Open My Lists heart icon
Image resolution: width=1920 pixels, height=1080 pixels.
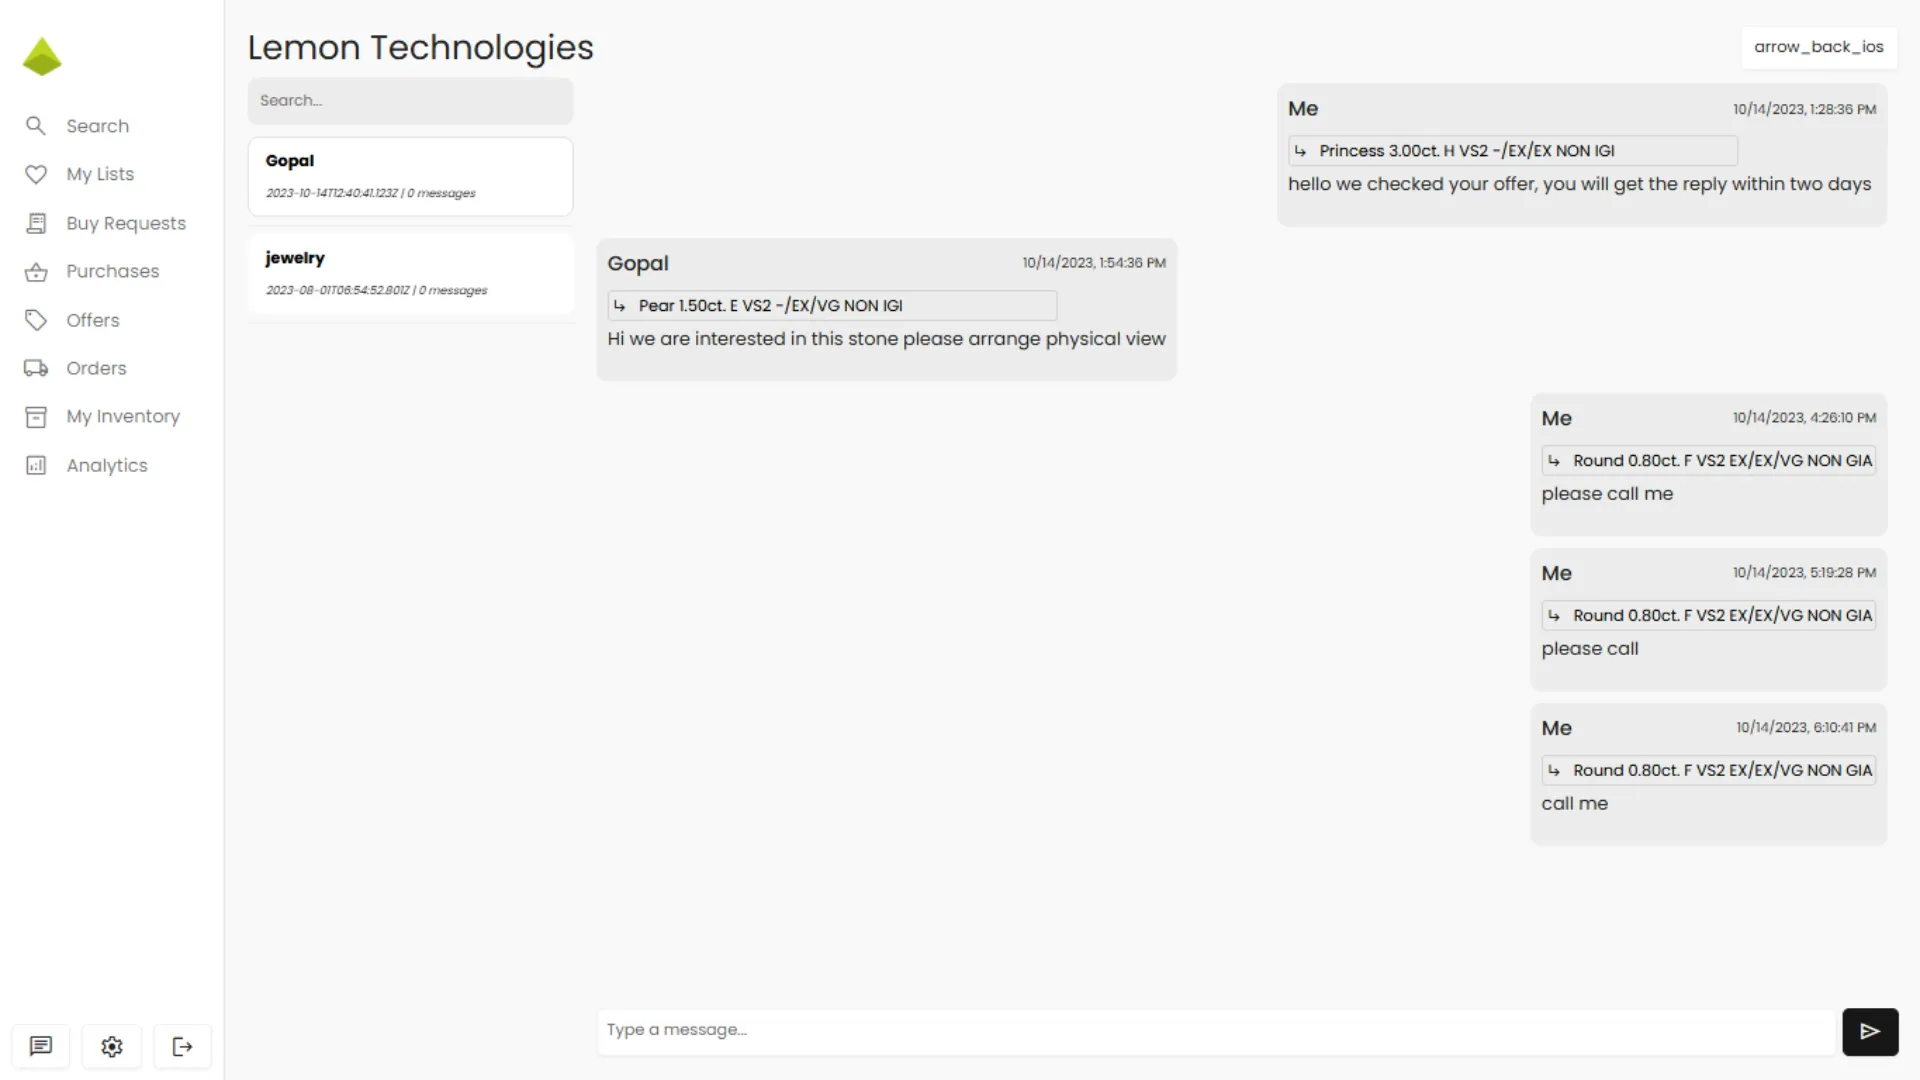(x=36, y=174)
